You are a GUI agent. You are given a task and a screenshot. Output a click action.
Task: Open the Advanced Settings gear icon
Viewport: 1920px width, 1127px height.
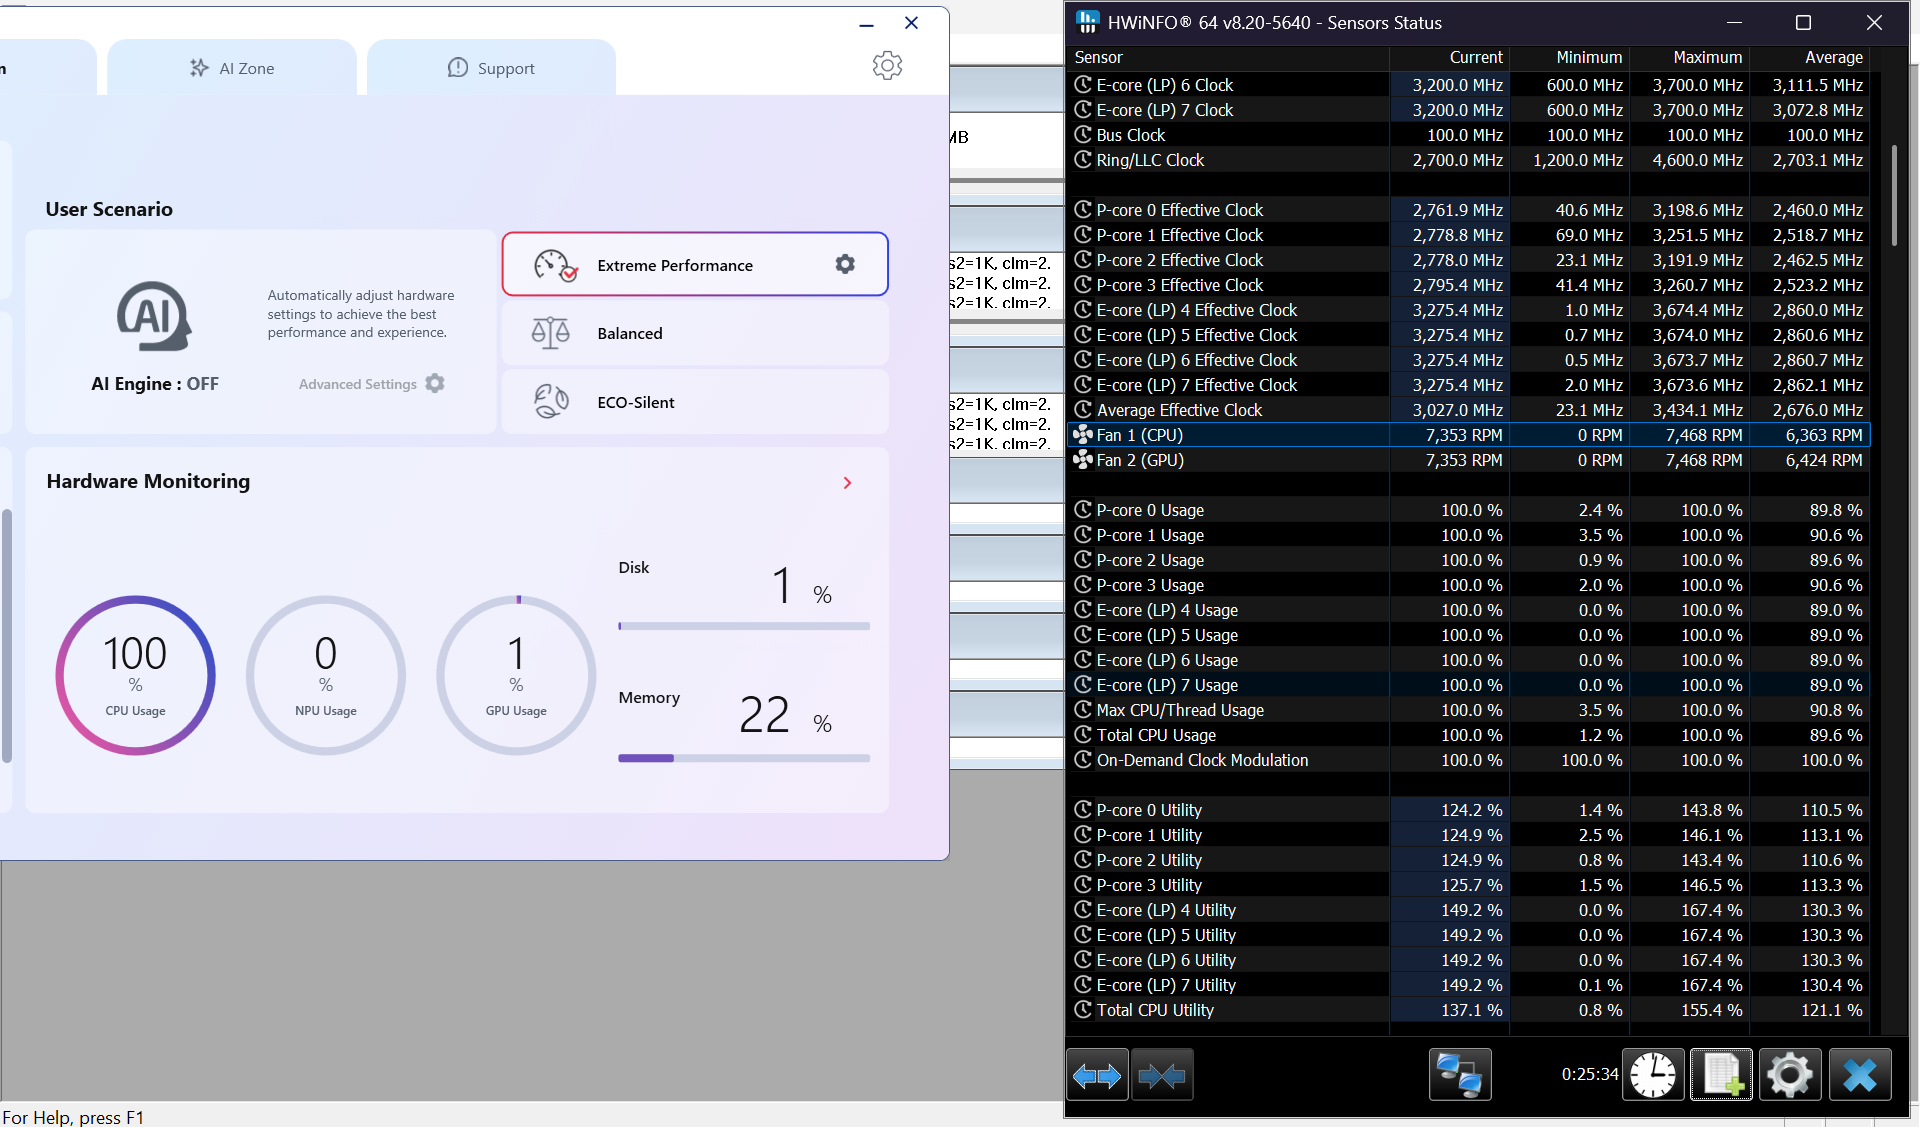coord(435,383)
